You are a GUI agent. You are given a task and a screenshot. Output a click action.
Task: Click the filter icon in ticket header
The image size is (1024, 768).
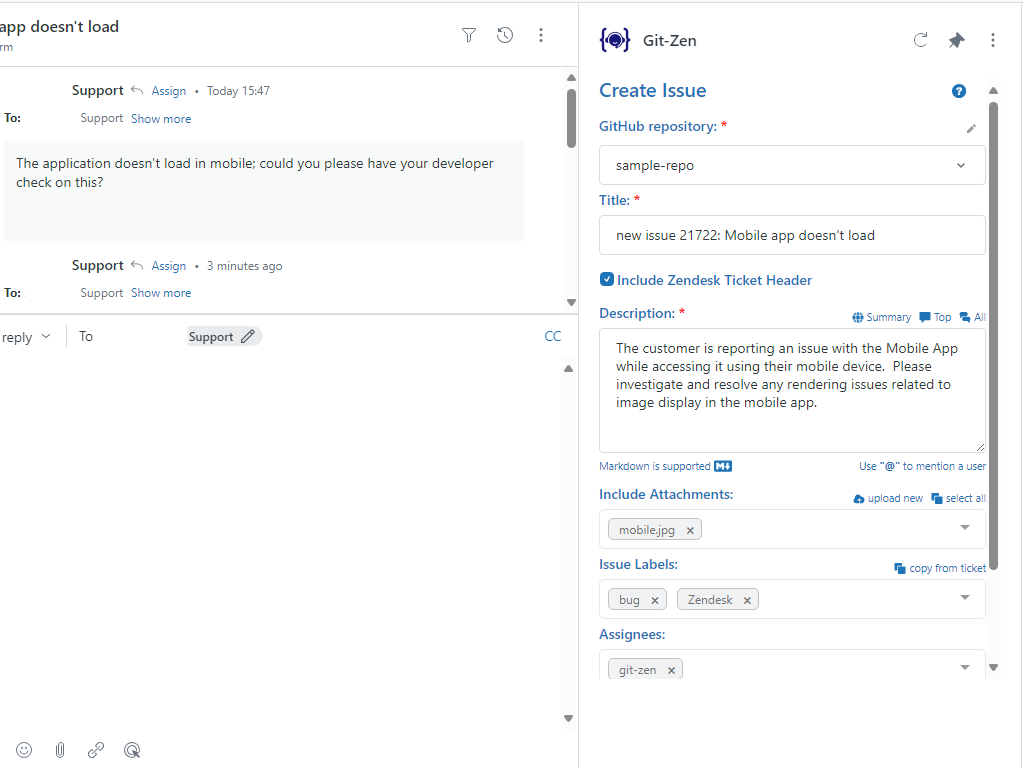(x=469, y=35)
